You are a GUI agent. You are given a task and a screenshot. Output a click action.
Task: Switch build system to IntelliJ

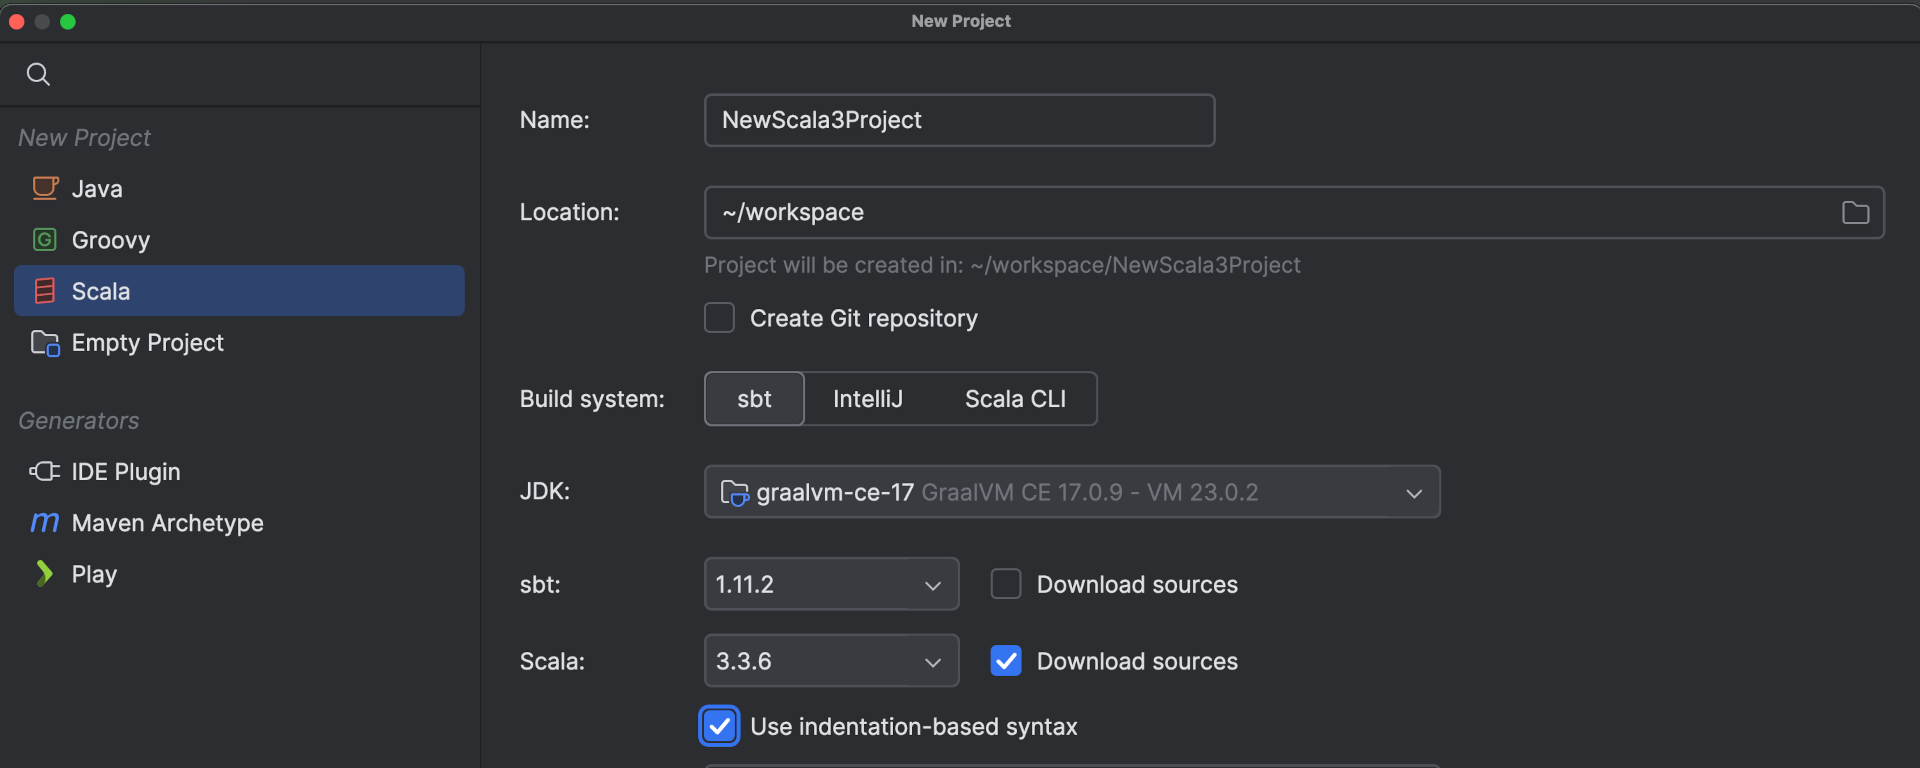(868, 399)
